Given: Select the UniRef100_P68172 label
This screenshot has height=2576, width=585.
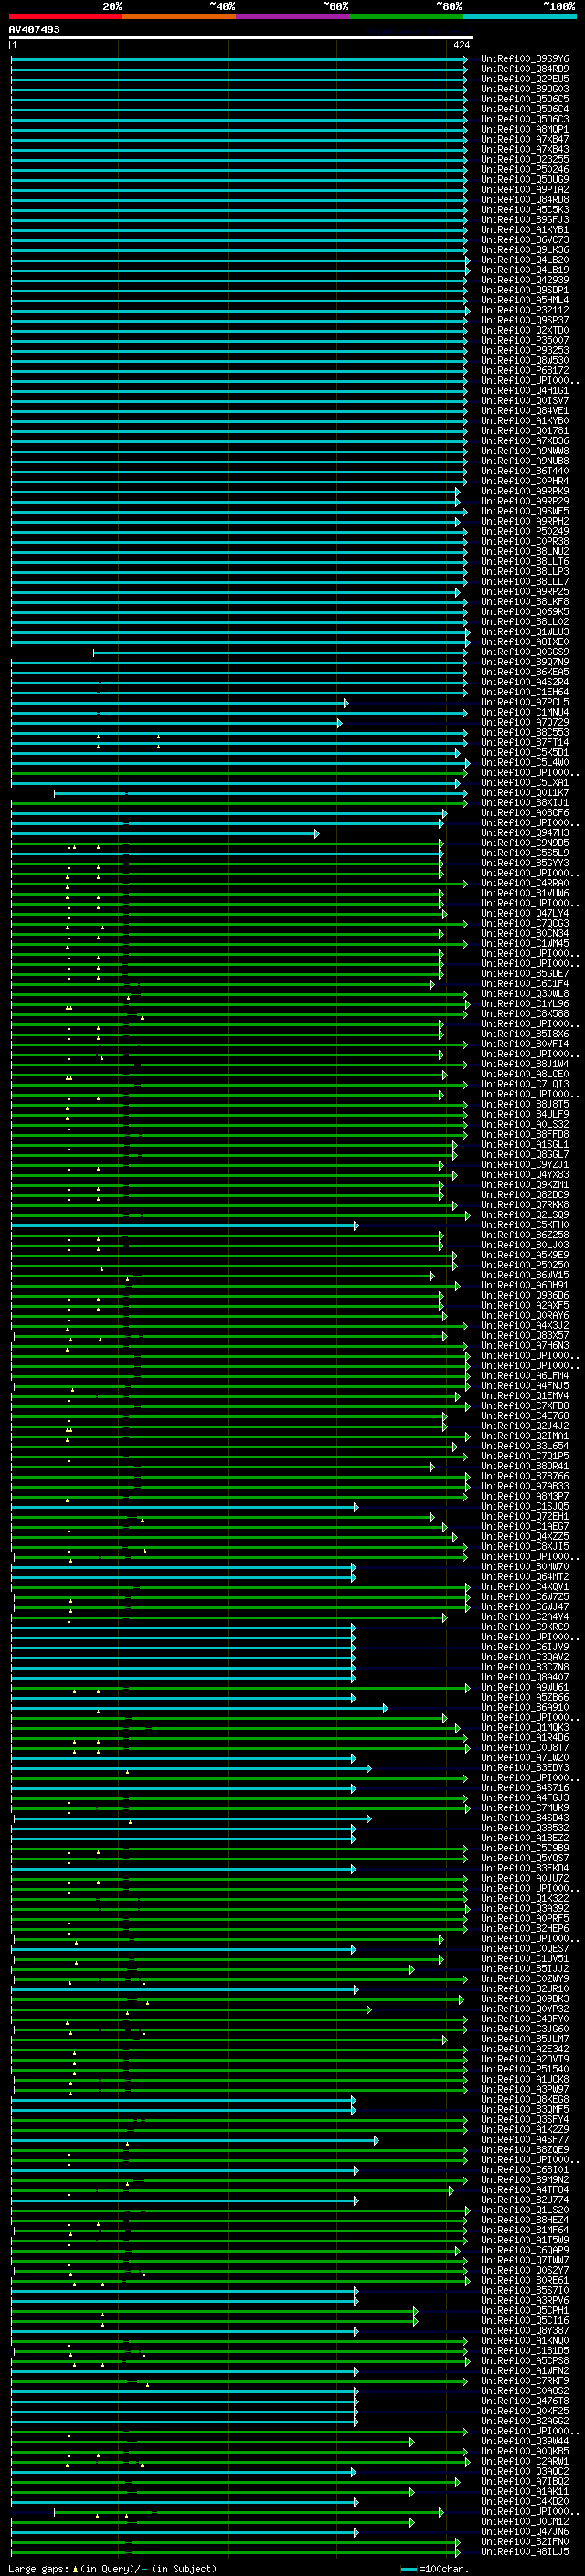Looking at the screenshot, I should pyautogui.click(x=524, y=370).
